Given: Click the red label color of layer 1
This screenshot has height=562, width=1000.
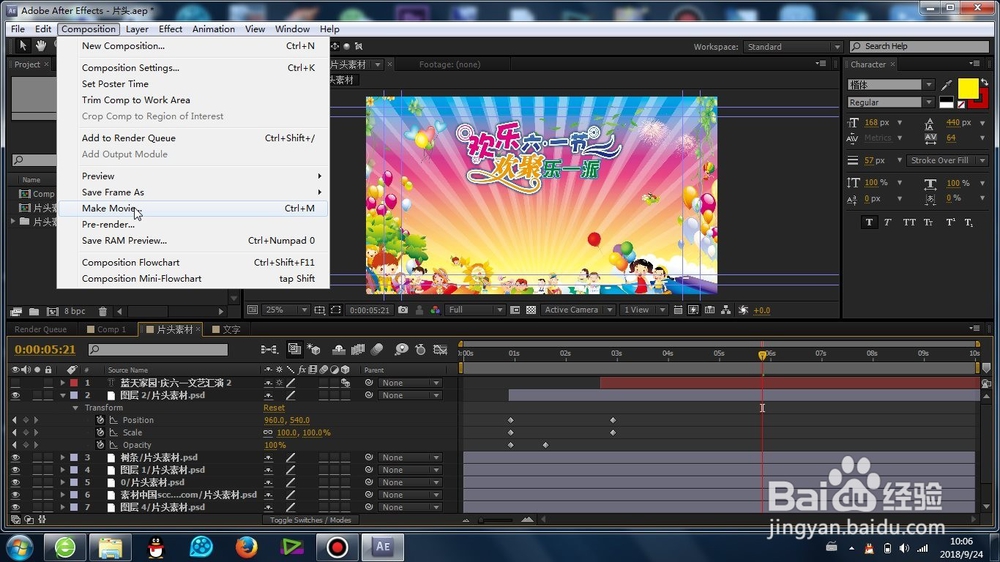Looking at the screenshot, I should click(x=74, y=383).
